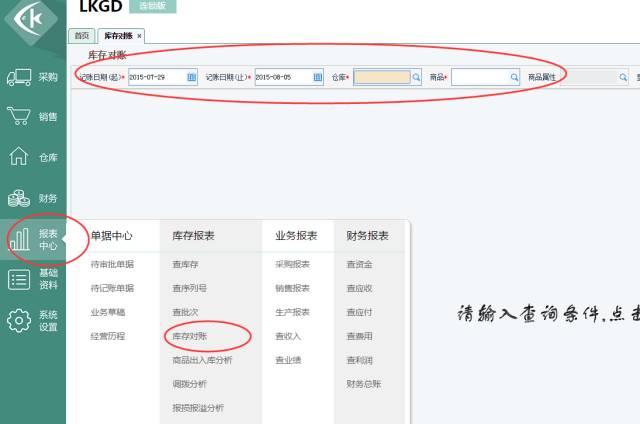The height and width of the screenshot is (424, 640).
Task: Open 查应付 under 财务报表
Action: [x=359, y=312]
